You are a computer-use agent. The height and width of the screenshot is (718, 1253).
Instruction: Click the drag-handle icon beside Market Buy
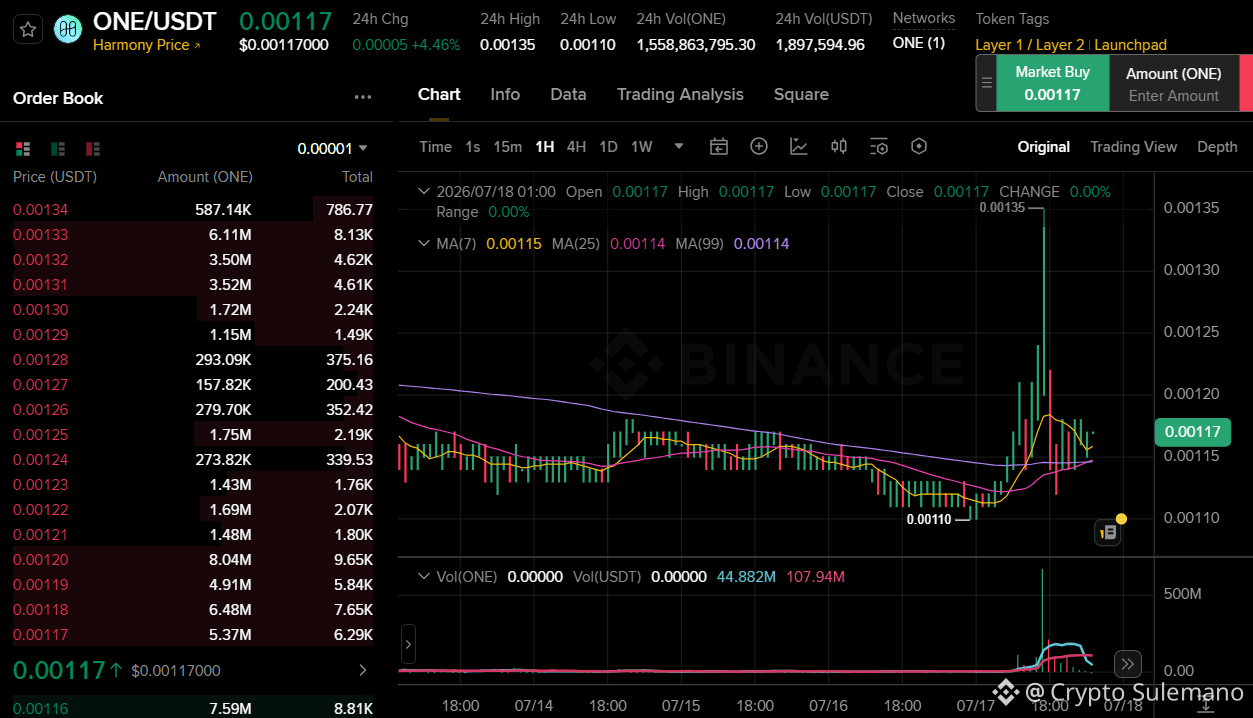pos(986,83)
